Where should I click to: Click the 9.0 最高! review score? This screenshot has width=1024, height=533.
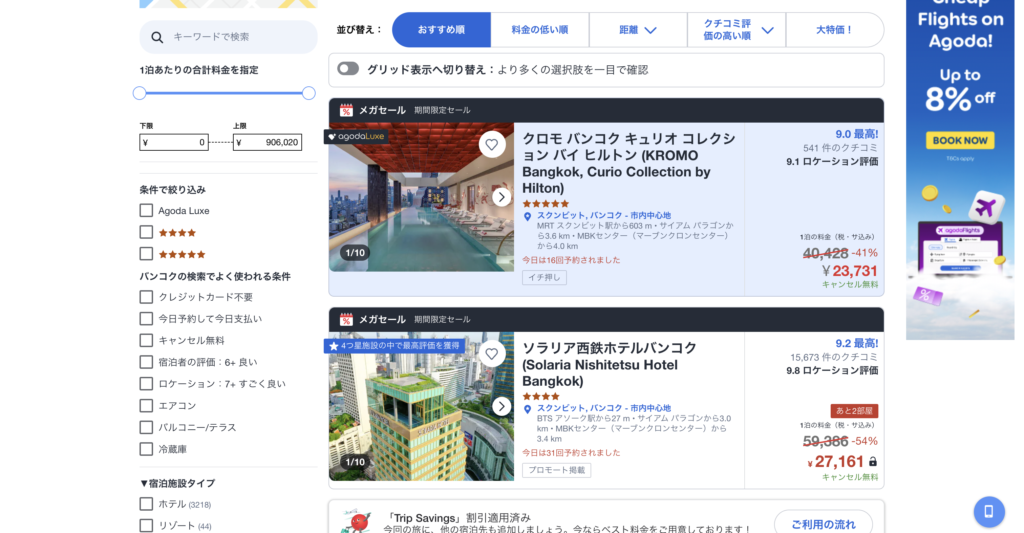point(857,134)
